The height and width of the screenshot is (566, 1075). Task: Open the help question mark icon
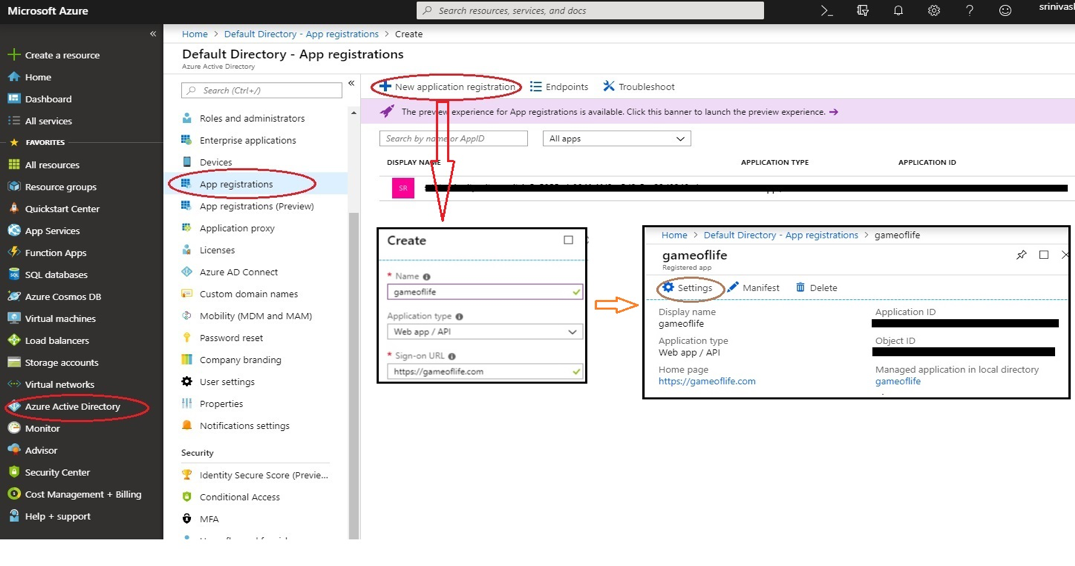pos(969,11)
